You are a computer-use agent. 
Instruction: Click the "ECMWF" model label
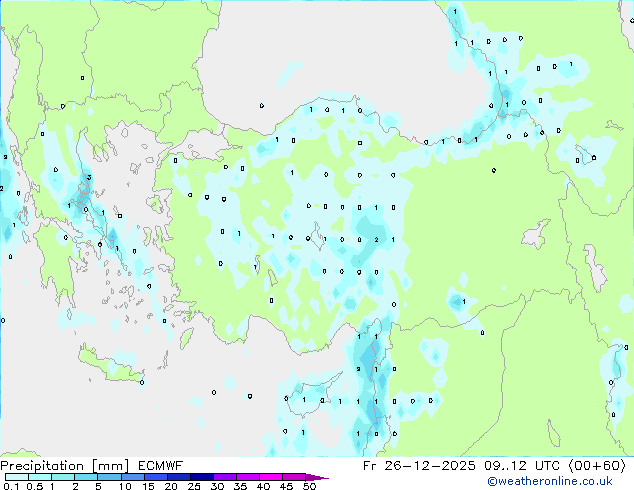click(161, 466)
